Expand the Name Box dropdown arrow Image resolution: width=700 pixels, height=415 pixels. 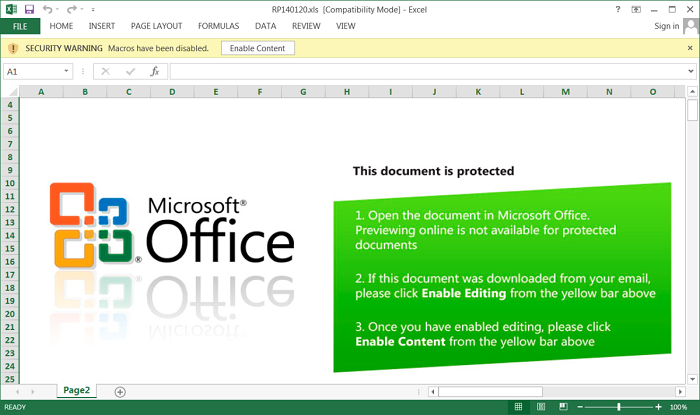tap(67, 71)
